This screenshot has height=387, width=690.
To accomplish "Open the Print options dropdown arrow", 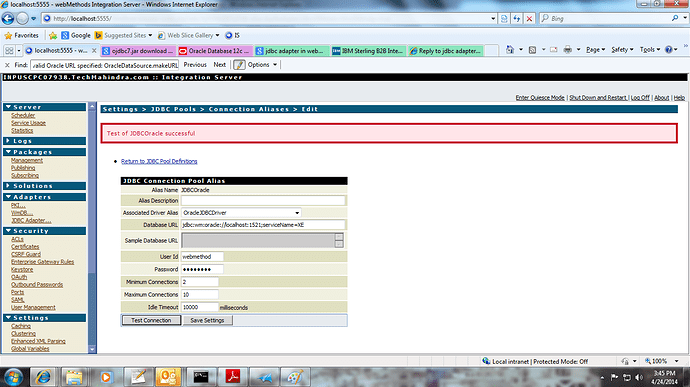I will pyautogui.click(x=578, y=50).
